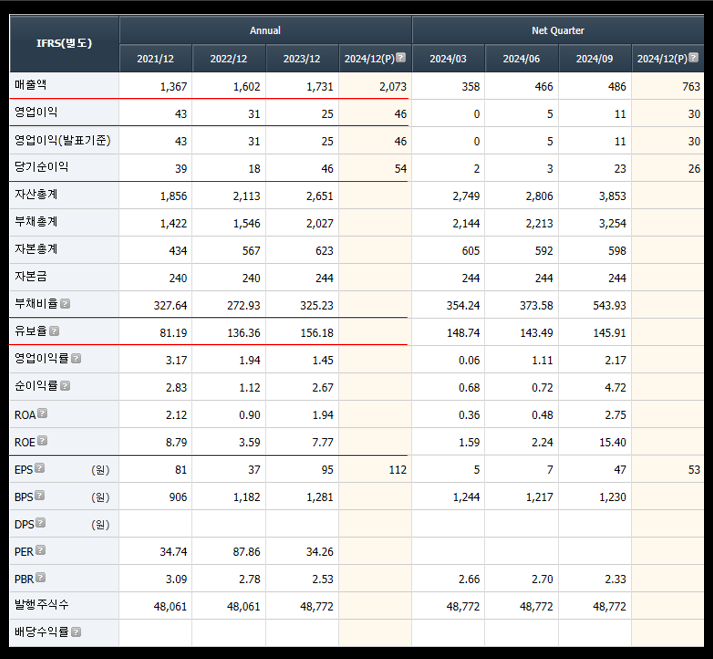713x659 pixels.
Task: Click 매출액 value 2,073 for 2024/12(P)
Action: click(393, 87)
